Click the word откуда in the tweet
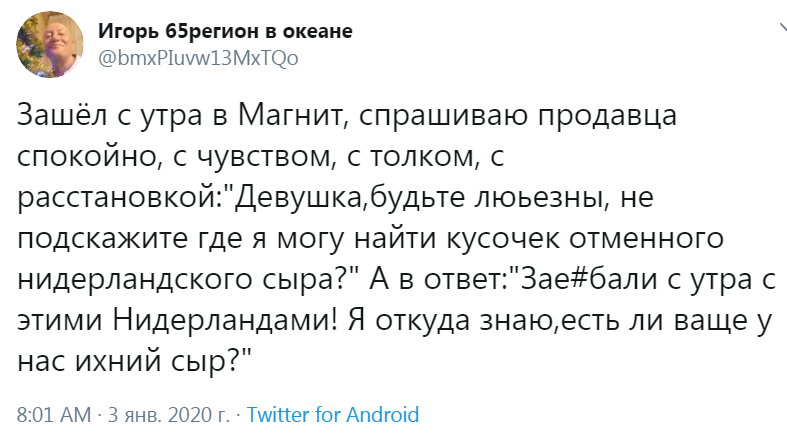Viewport: 787px width, 447px height. point(422,321)
